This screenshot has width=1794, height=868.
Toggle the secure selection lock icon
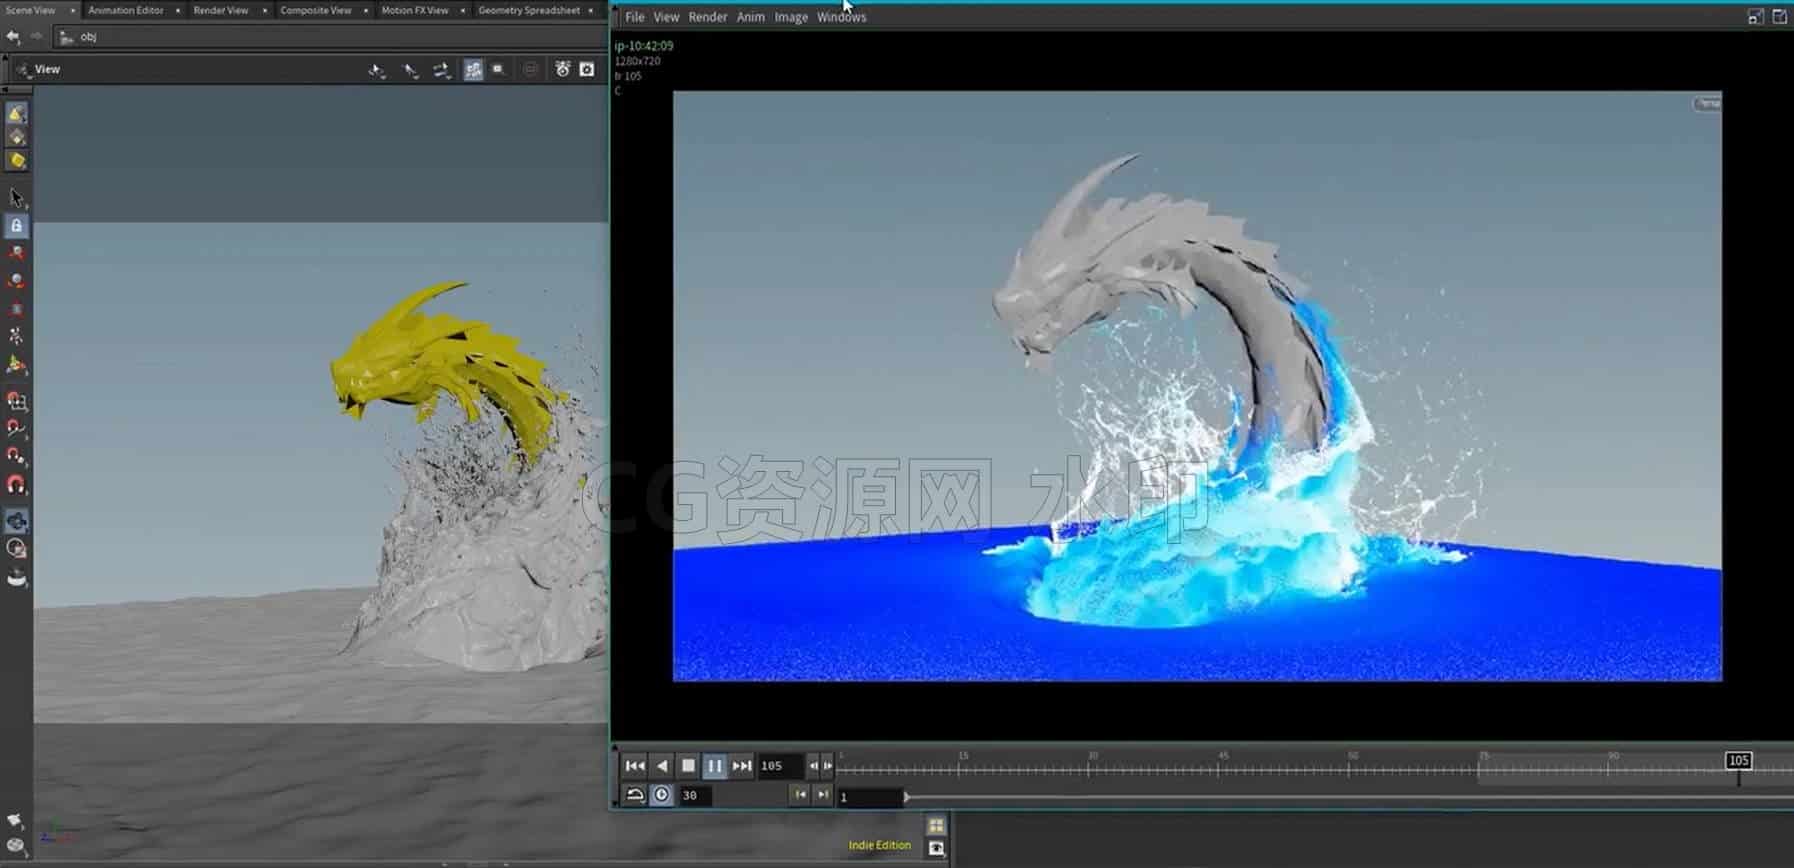point(16,226)
